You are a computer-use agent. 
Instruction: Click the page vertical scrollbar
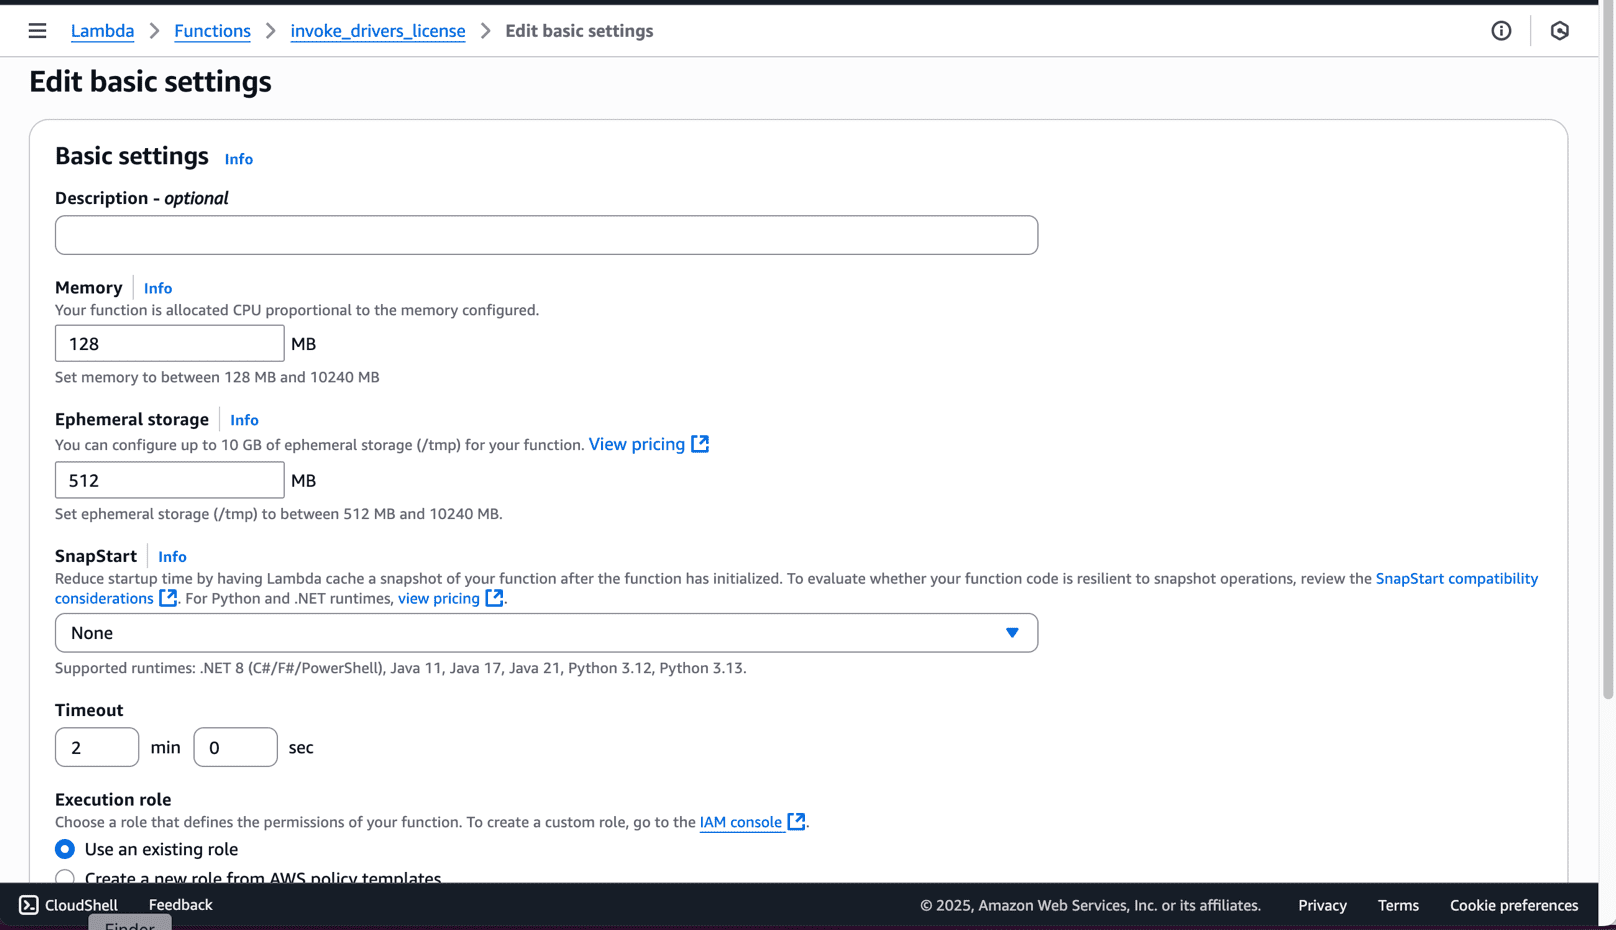point(1608,350)
